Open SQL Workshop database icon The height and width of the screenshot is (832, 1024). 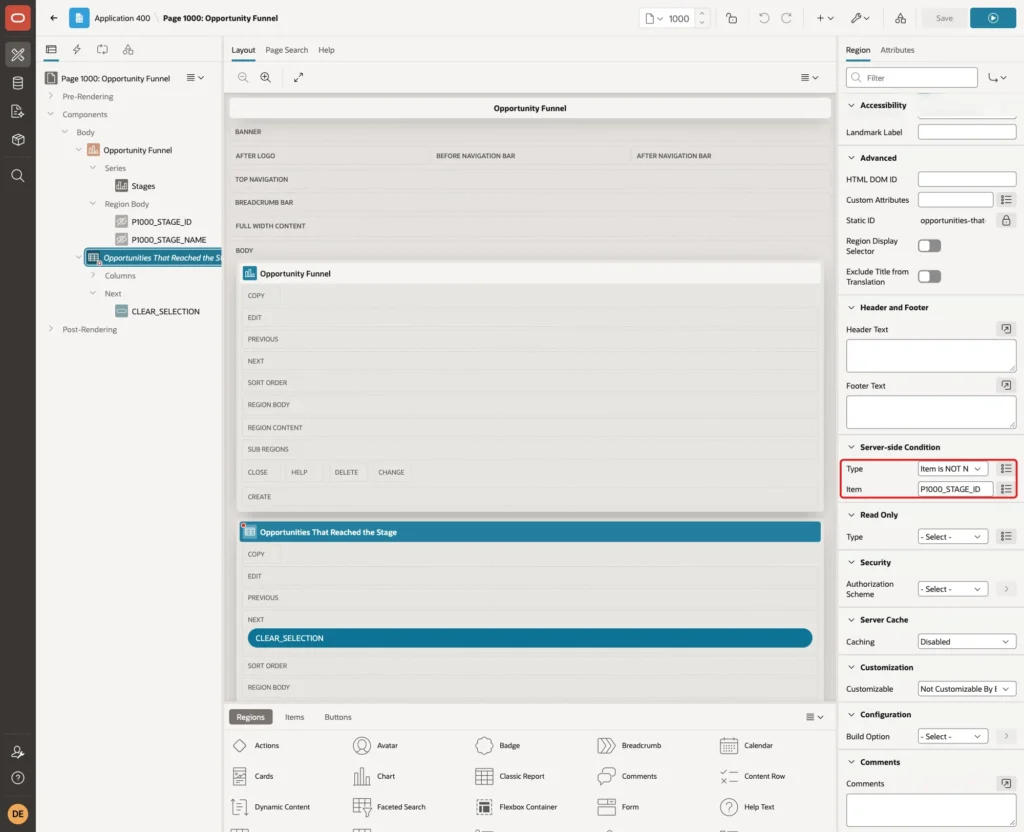pos(18,83)
